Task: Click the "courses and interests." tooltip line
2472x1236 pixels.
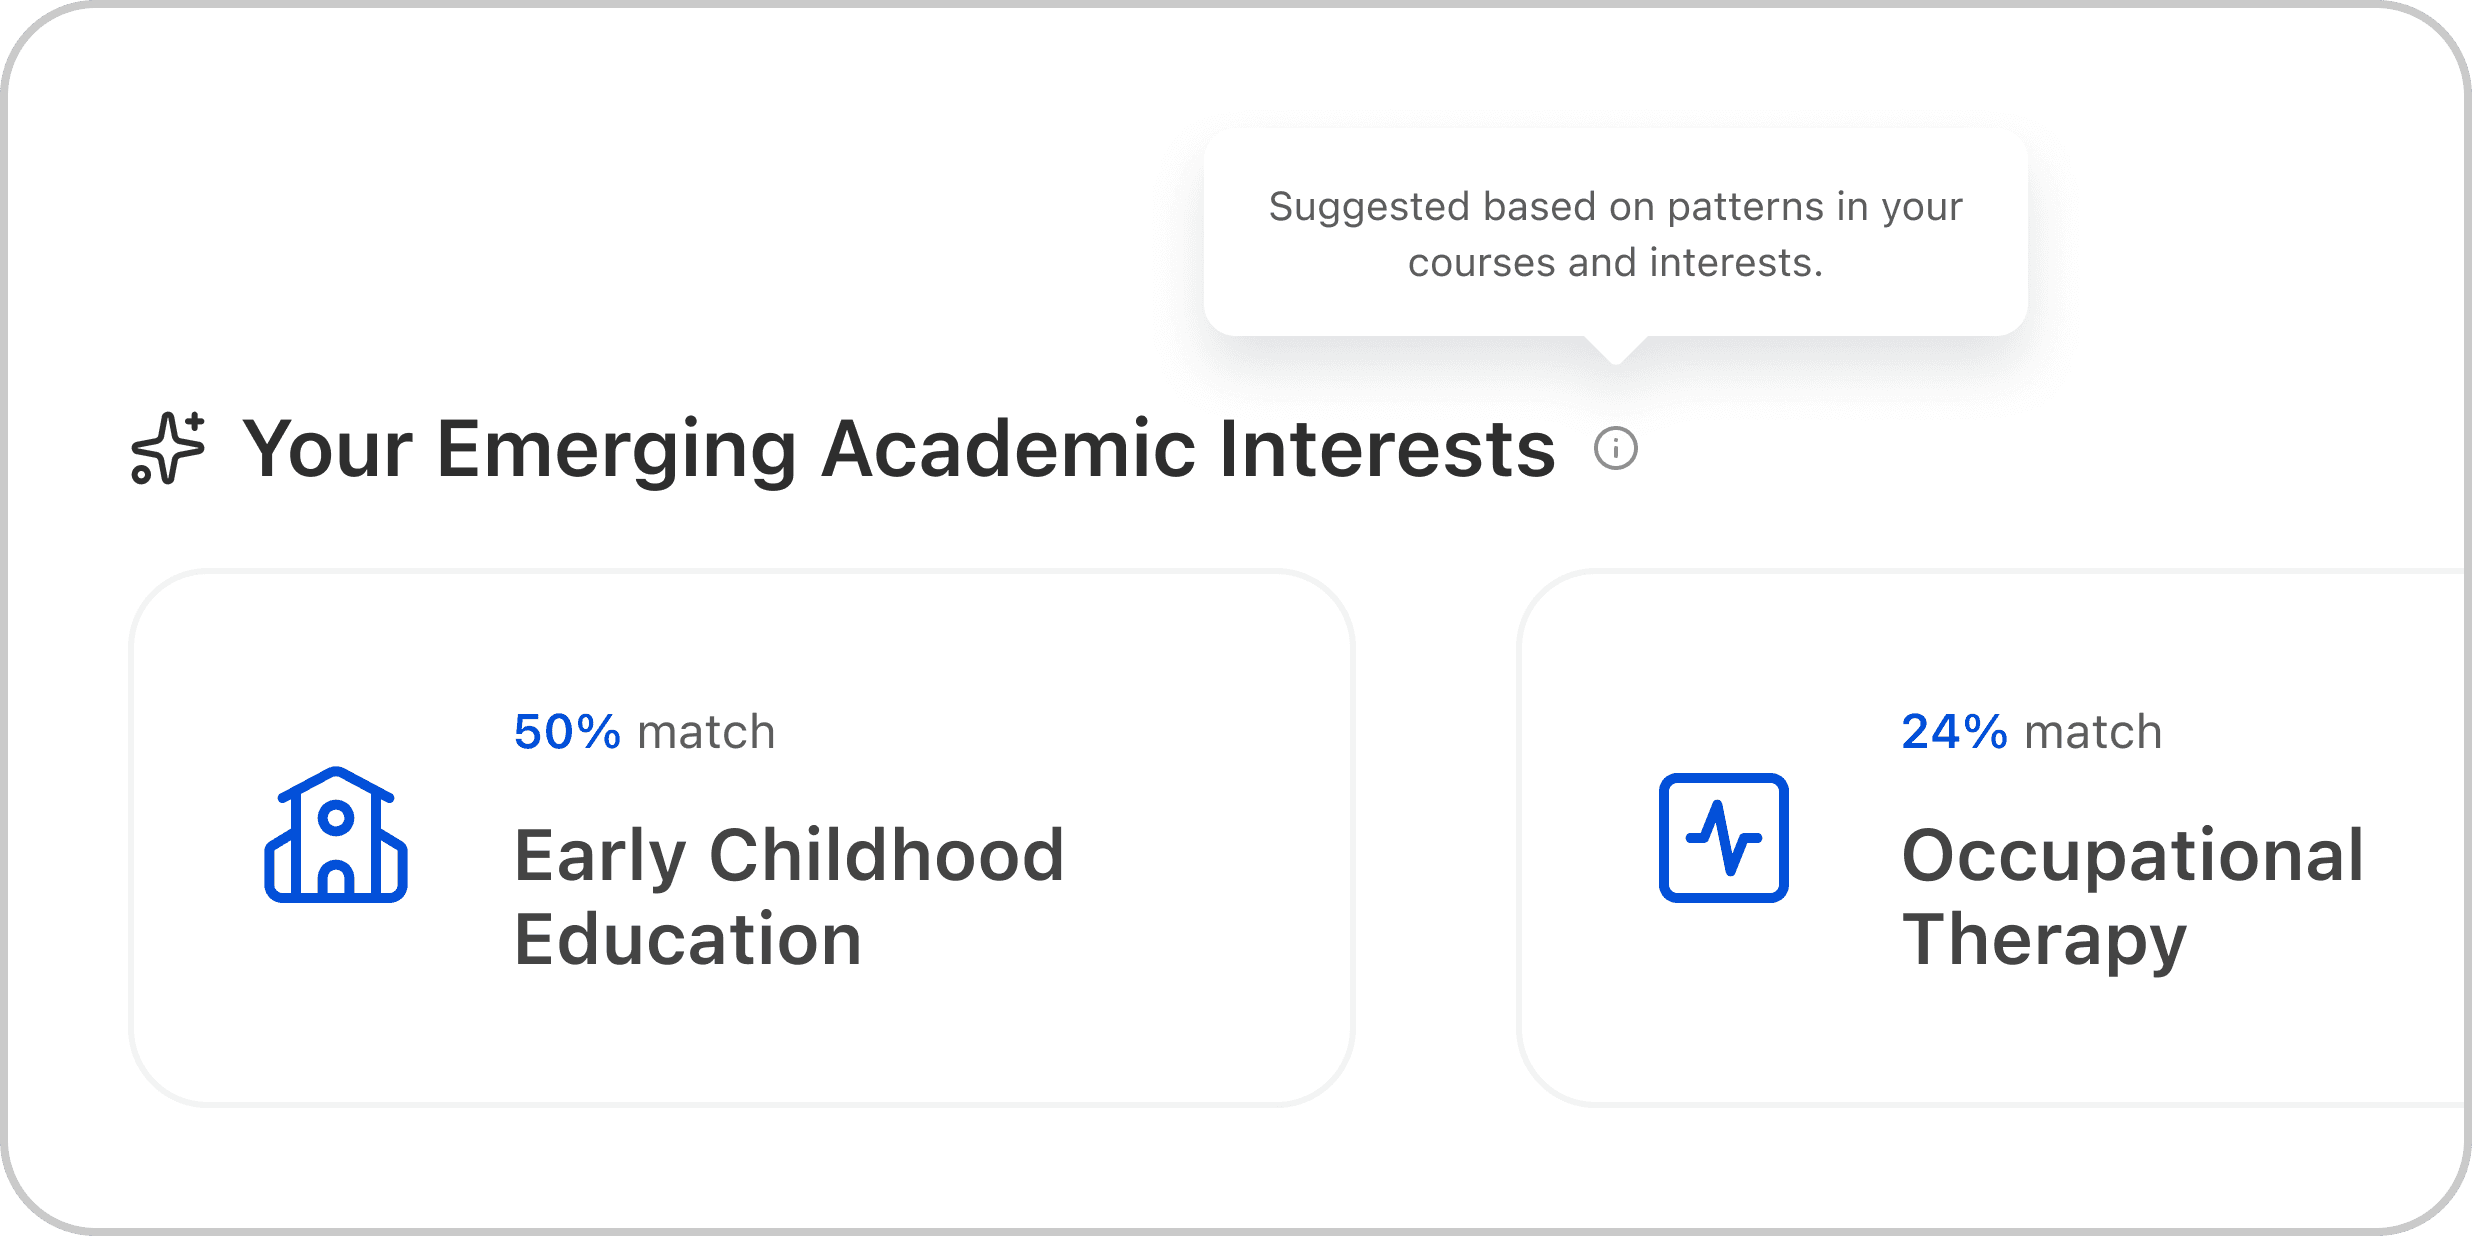Action: pos(1615,263)
